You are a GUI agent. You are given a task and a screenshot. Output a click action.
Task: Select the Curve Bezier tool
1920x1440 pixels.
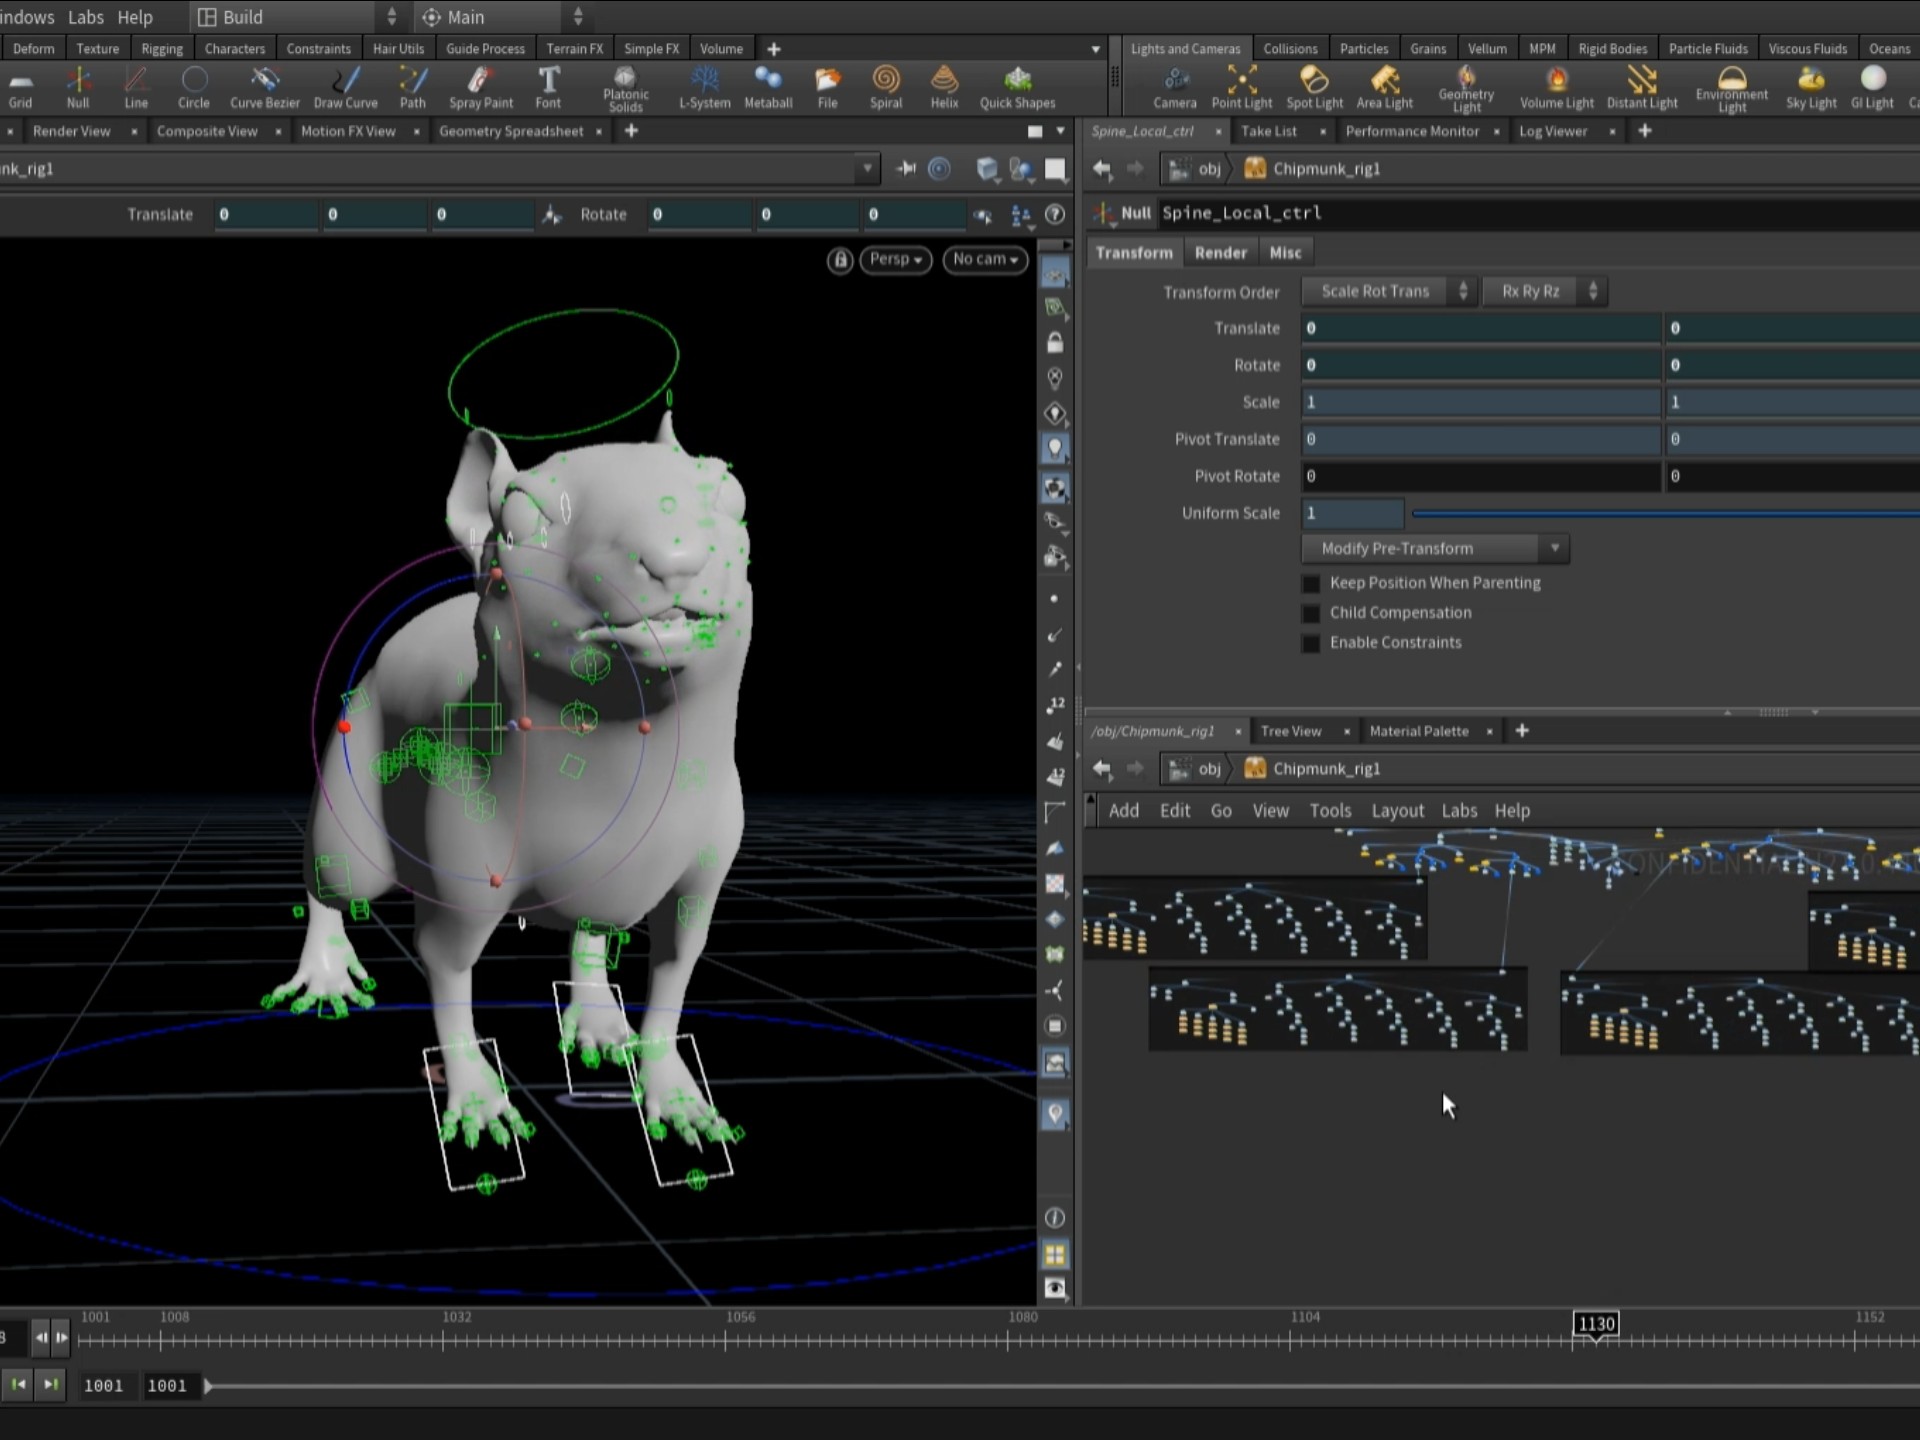264,87
